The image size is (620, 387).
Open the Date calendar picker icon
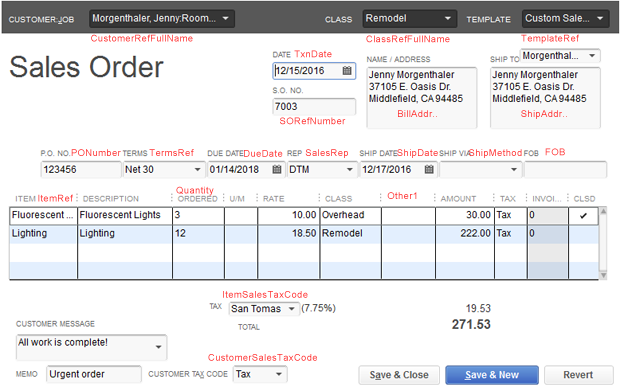pos(347,71)
